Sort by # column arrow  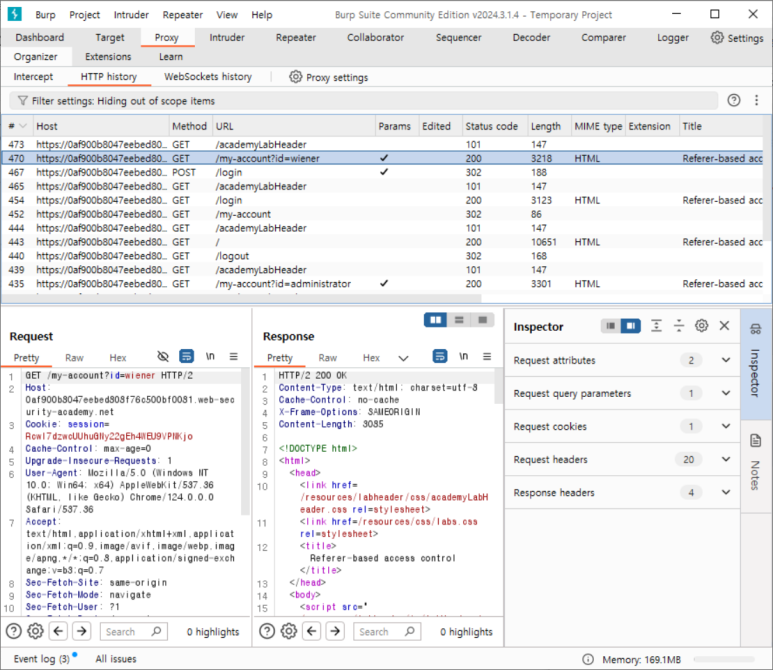[23, 126]
